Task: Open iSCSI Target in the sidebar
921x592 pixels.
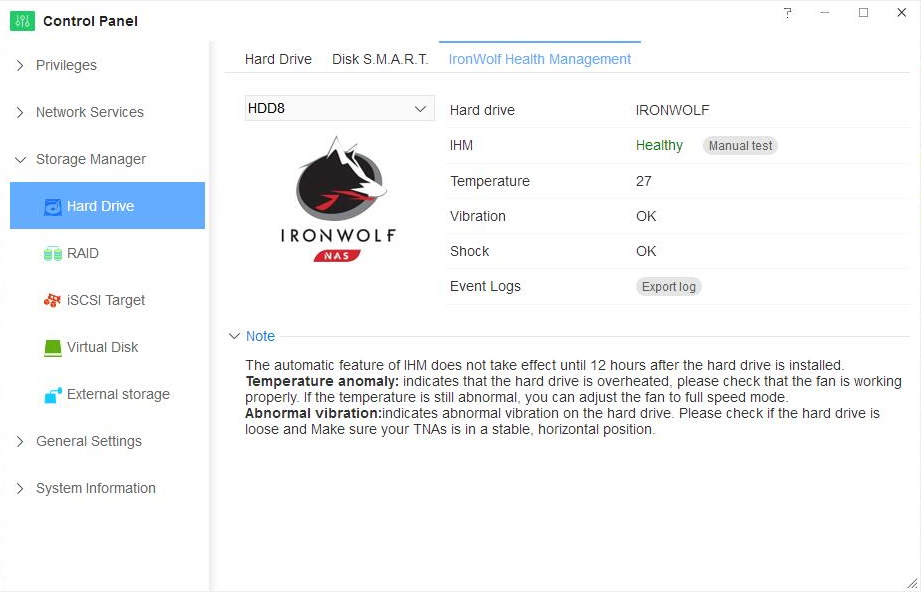Action: 107,300
